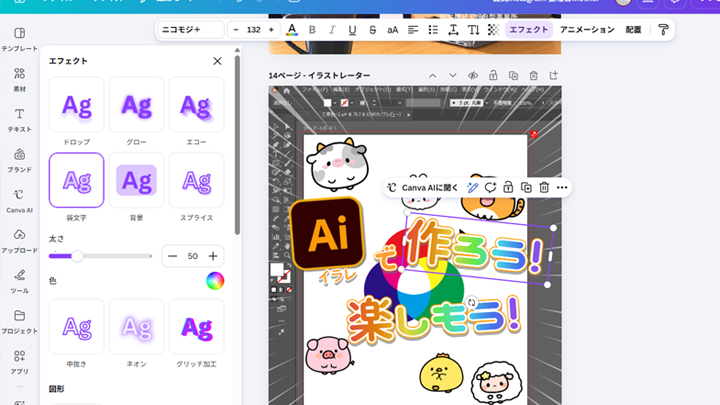Apply the グロー text effect
This screenshot has width=720, height=405.
click(136, 105)
